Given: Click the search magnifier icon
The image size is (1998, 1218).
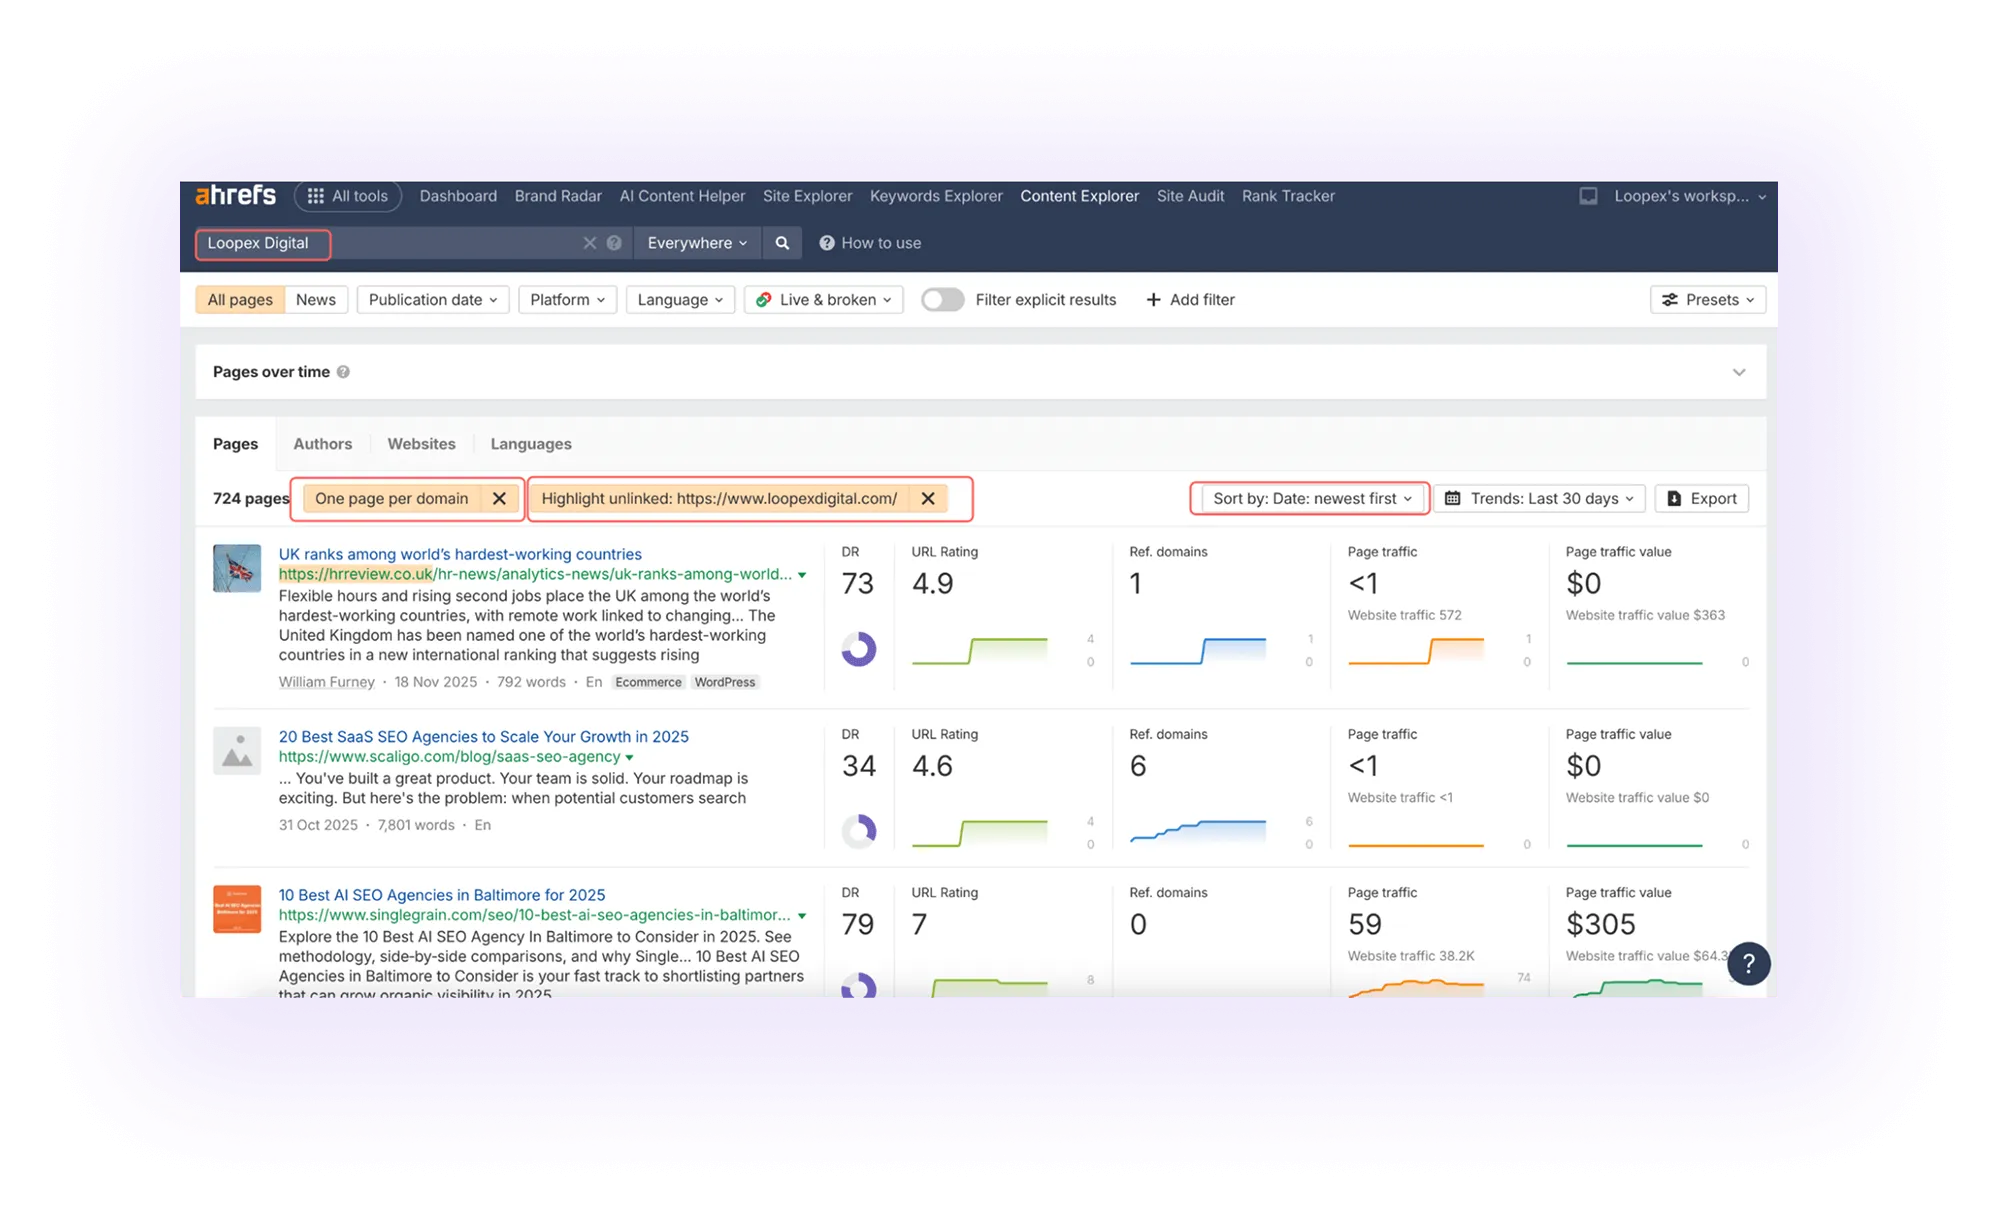Looking at the screenshot, I should pos(783,243).
